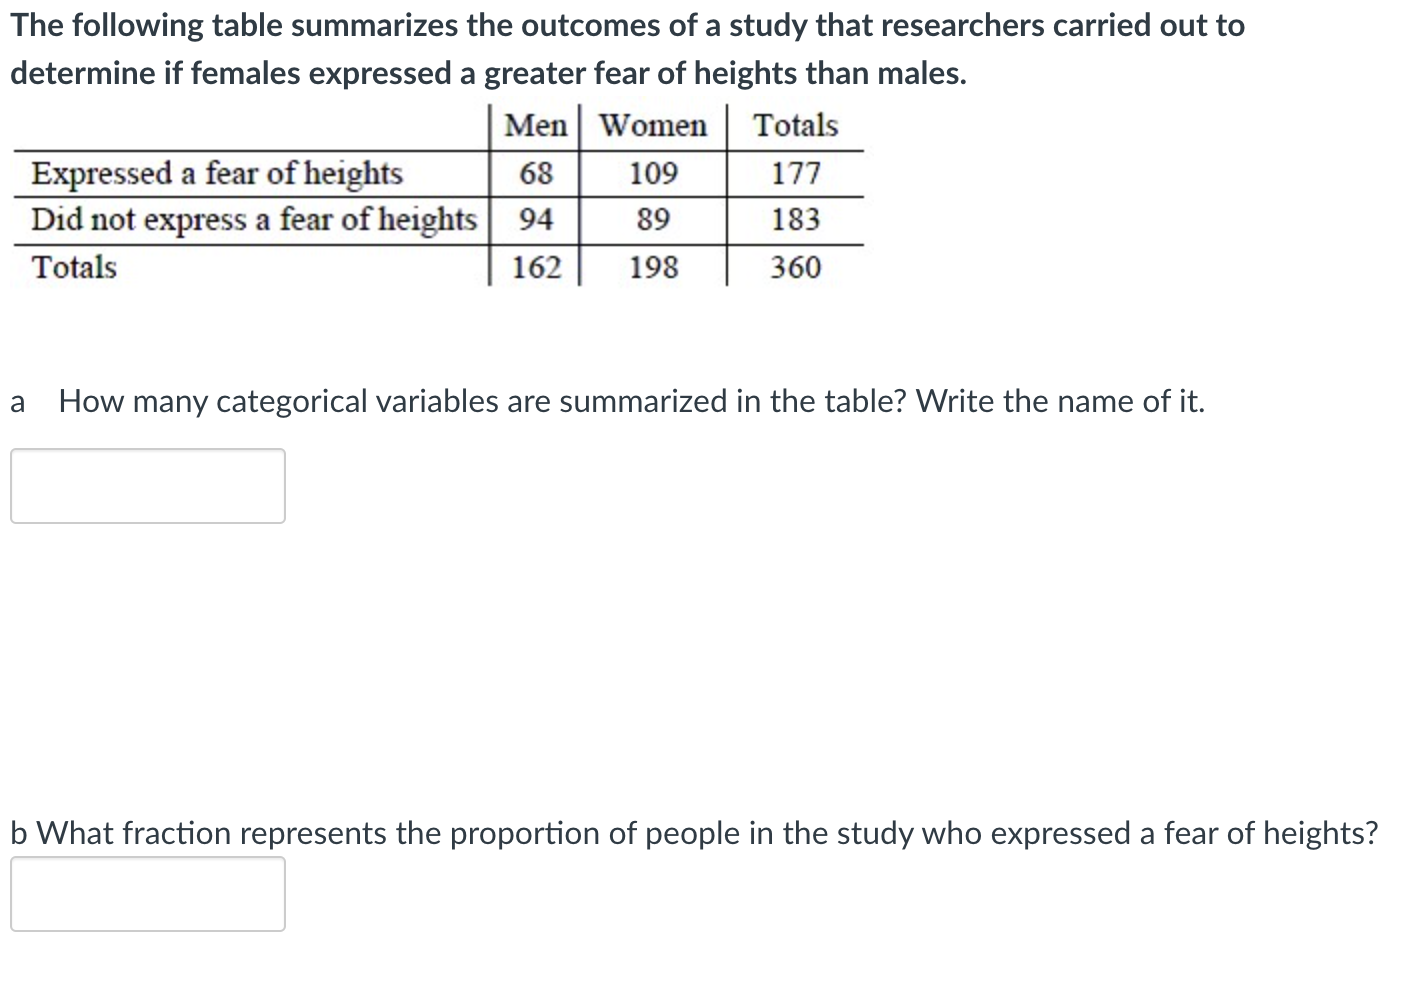Click the Men column header
This screenshot has width=1402, height=1000.
coord(536,125)
